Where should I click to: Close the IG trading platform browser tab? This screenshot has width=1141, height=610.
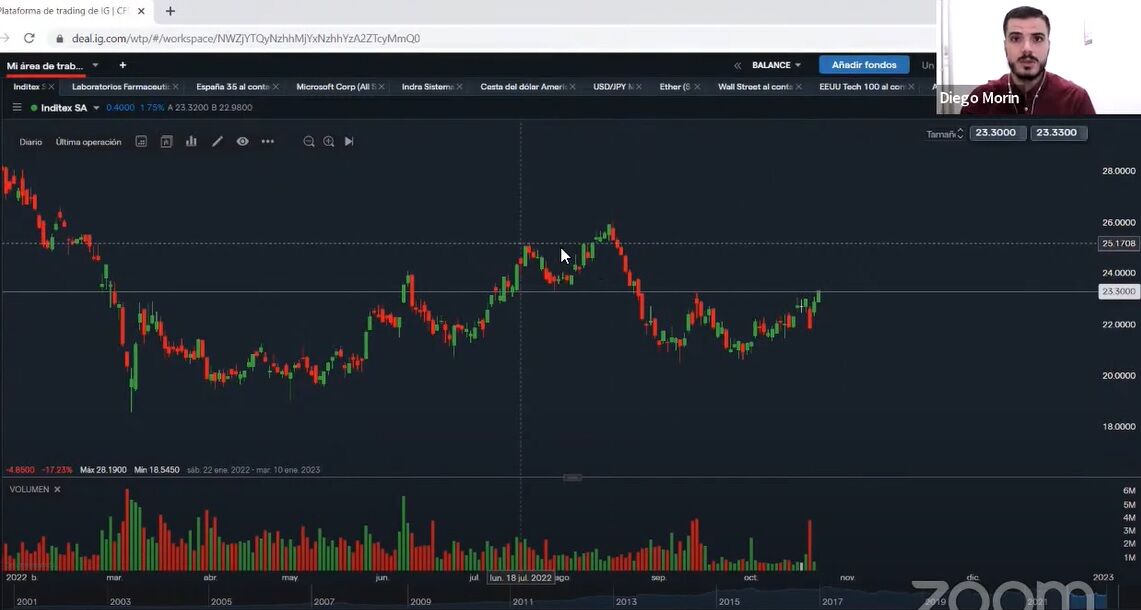tap(141, 11)
